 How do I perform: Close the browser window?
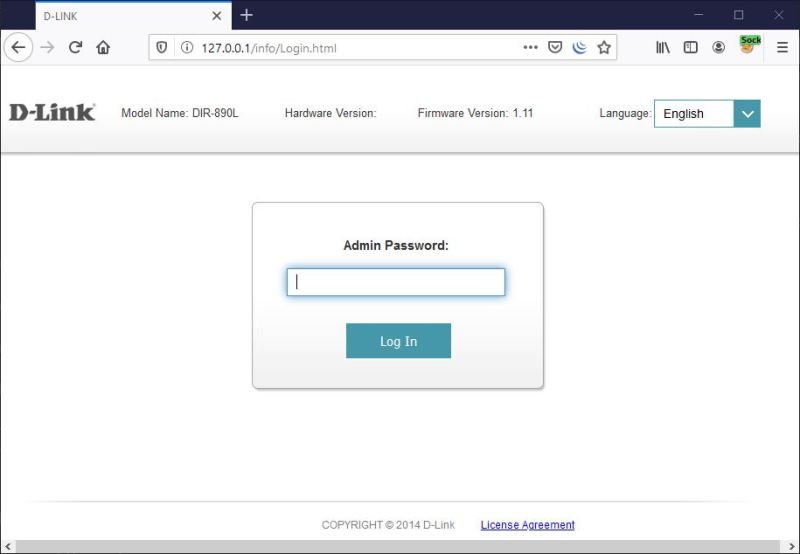click(x=779, y=15)
